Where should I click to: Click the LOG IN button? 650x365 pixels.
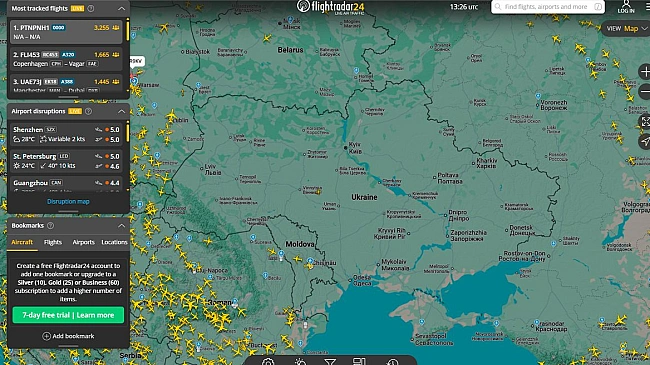click(x=626, y=7)
